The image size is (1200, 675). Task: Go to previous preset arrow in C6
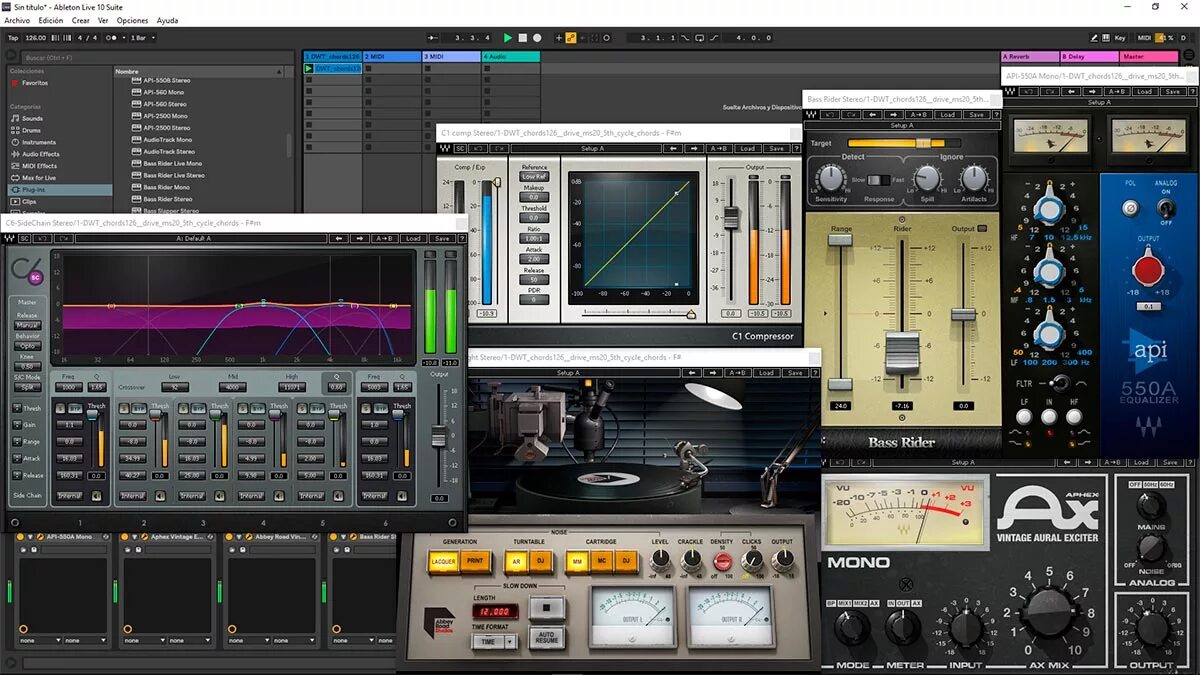[341, 239]
